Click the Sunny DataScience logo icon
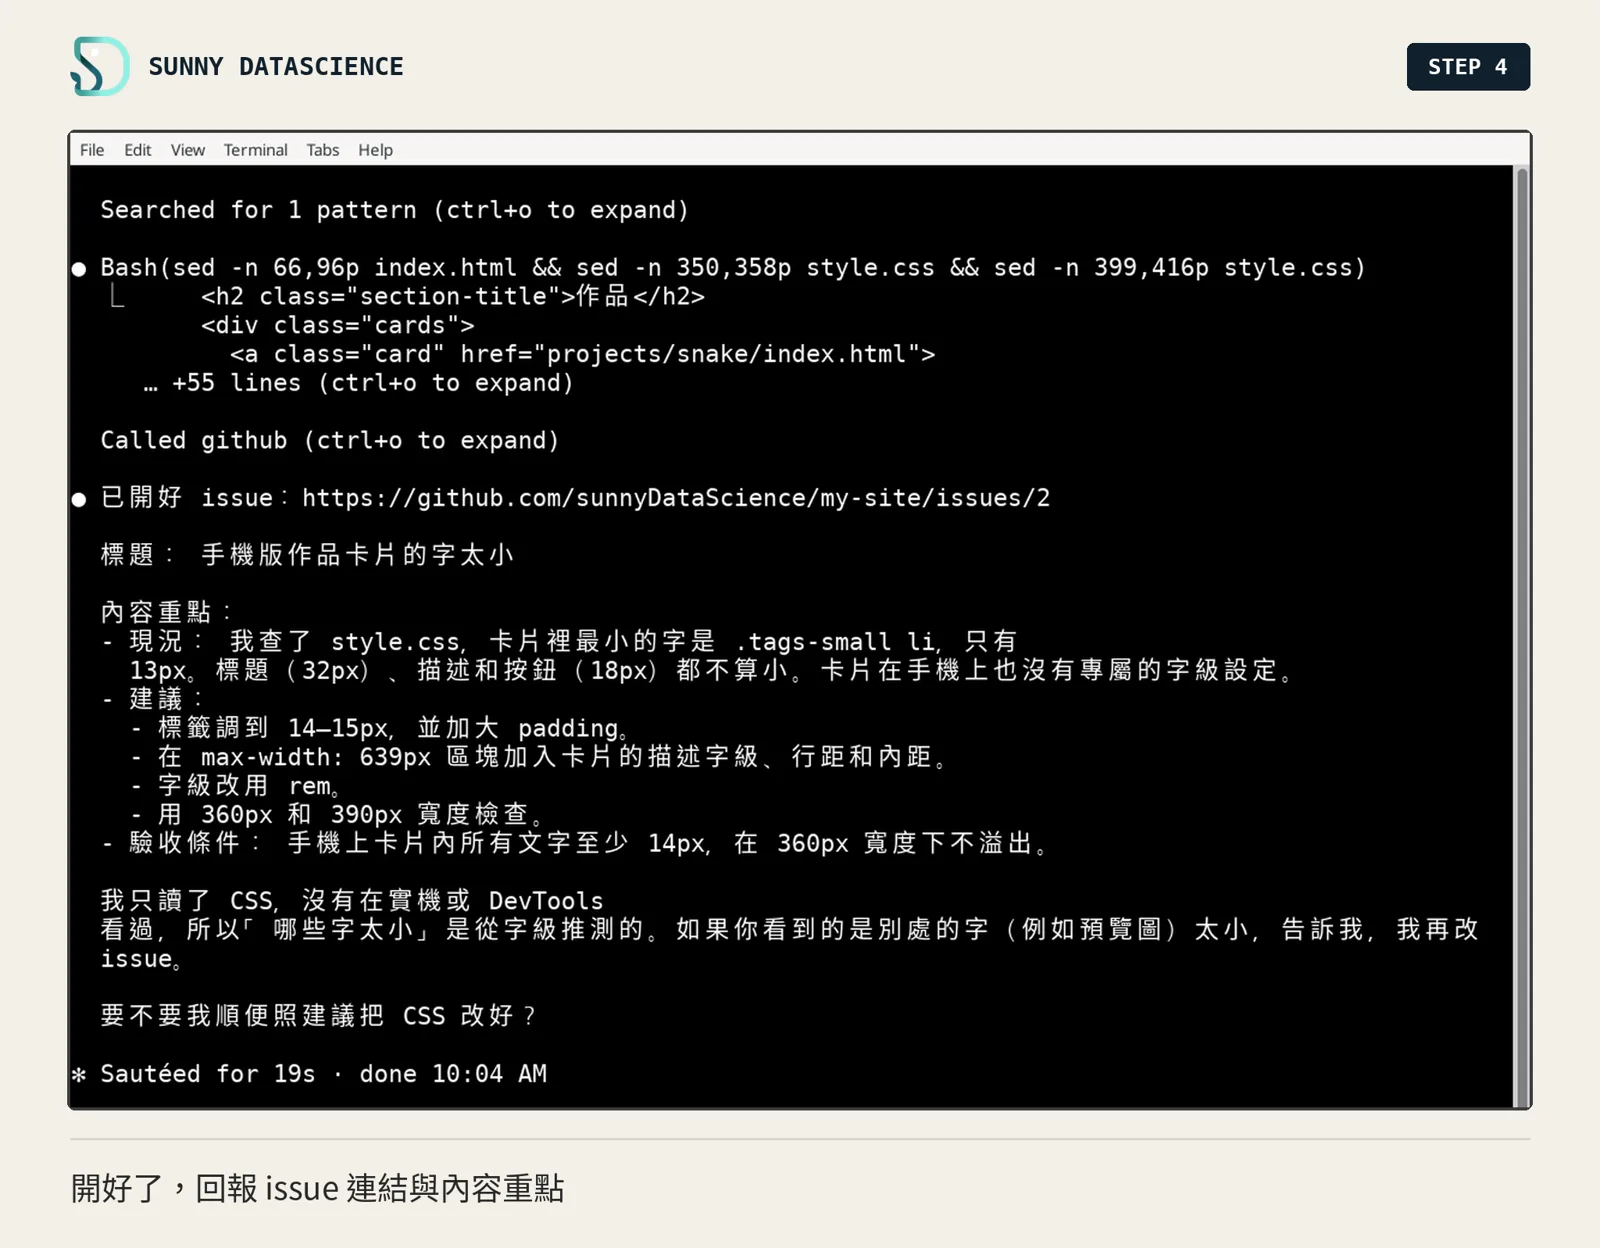 tap(100, 66)
